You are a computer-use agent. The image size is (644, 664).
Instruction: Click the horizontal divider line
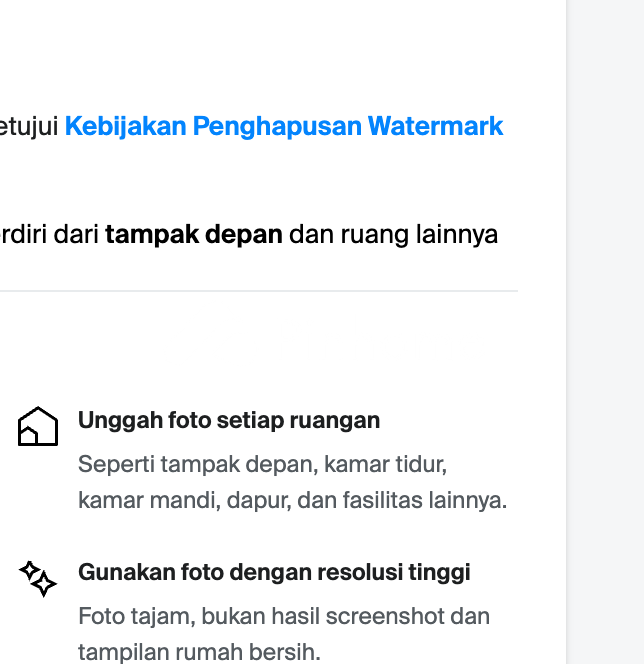(x=258, y=291)
